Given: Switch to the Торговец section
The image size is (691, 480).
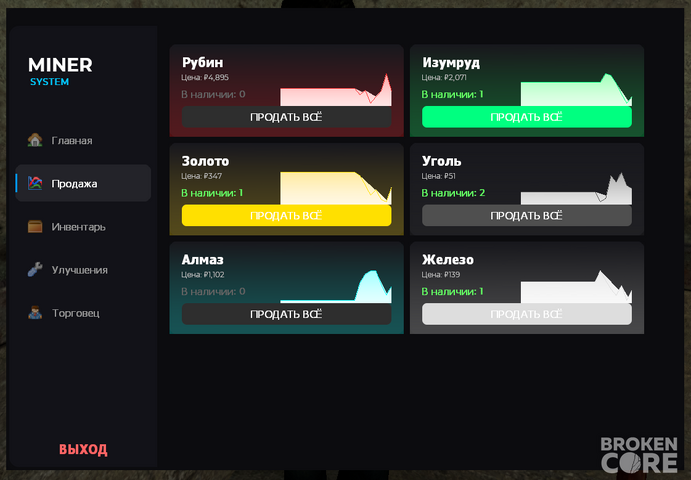Looking at the screenshot, I should click(83, 313).
